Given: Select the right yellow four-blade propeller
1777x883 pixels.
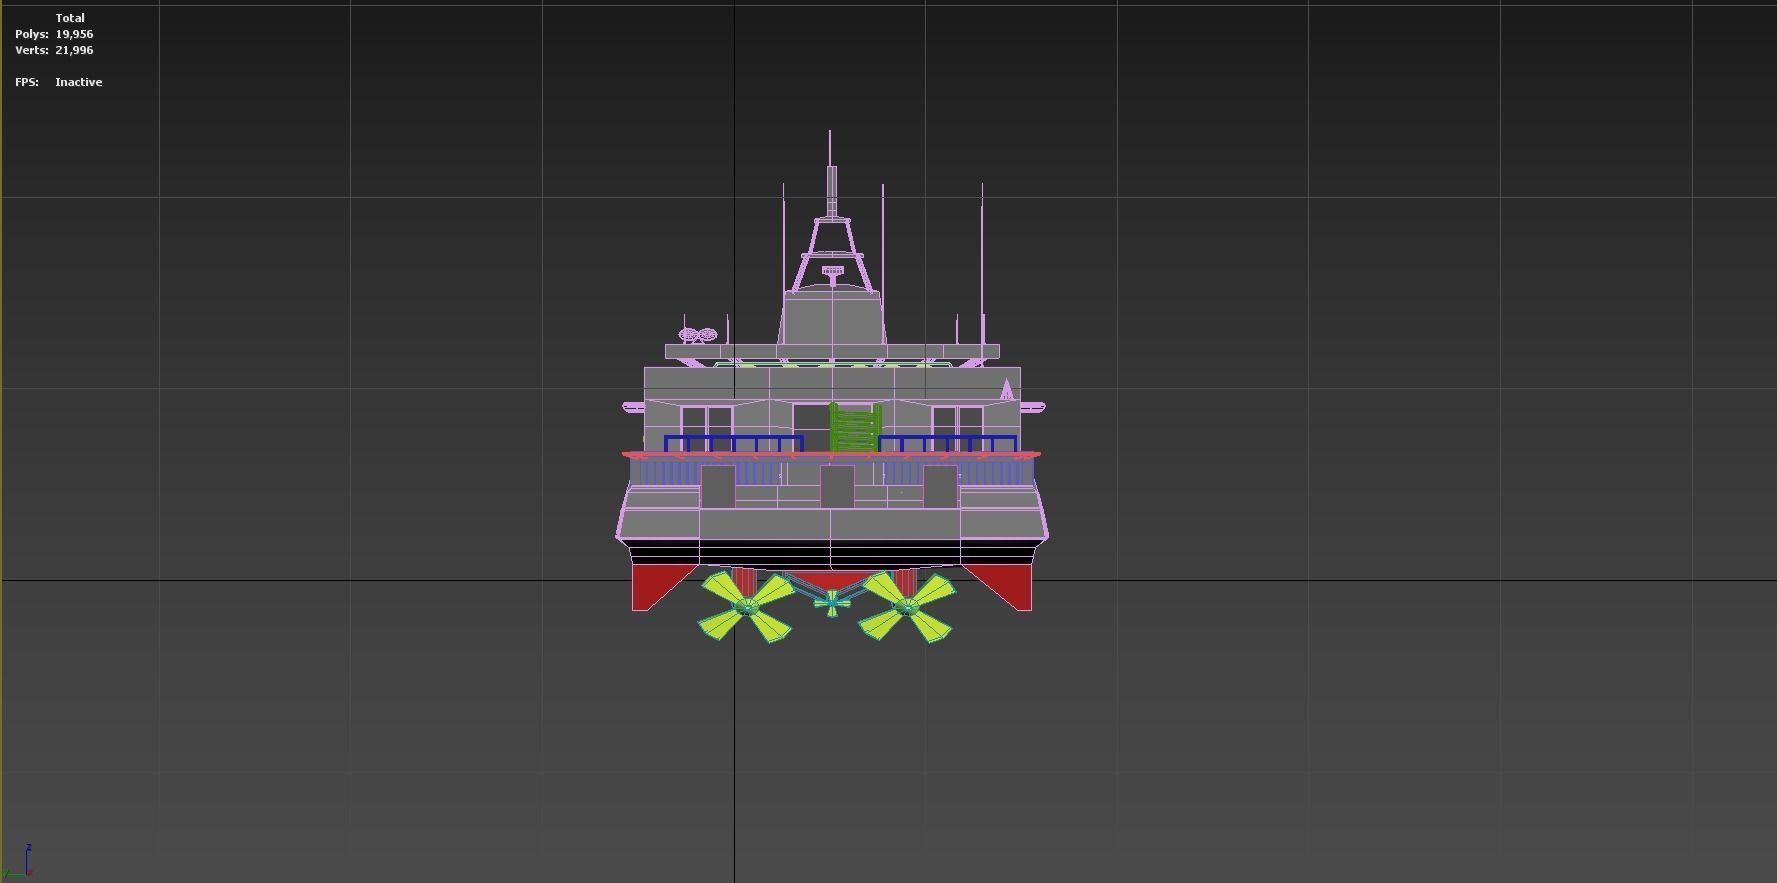Looking at the screenshot, I should coord(906,606).
